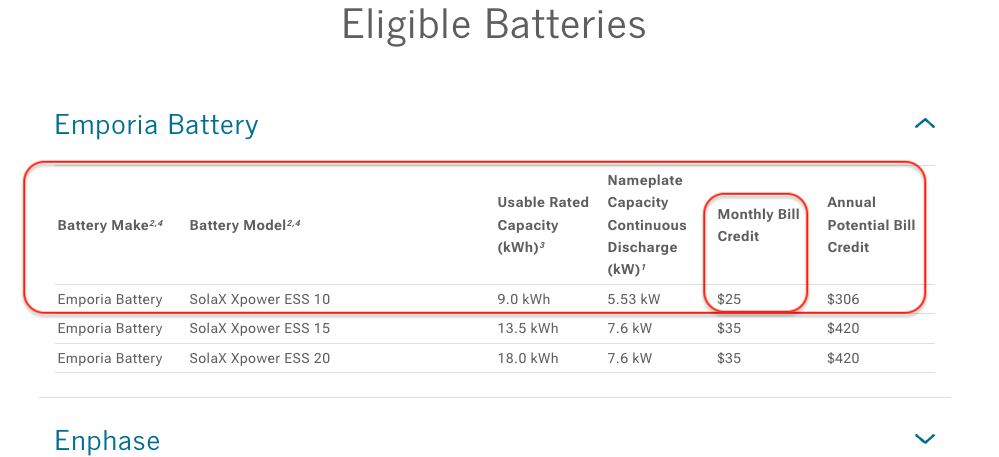Click the Enphase accordion heading
This screenshot has height=457, width=999.
click(107, 440)
